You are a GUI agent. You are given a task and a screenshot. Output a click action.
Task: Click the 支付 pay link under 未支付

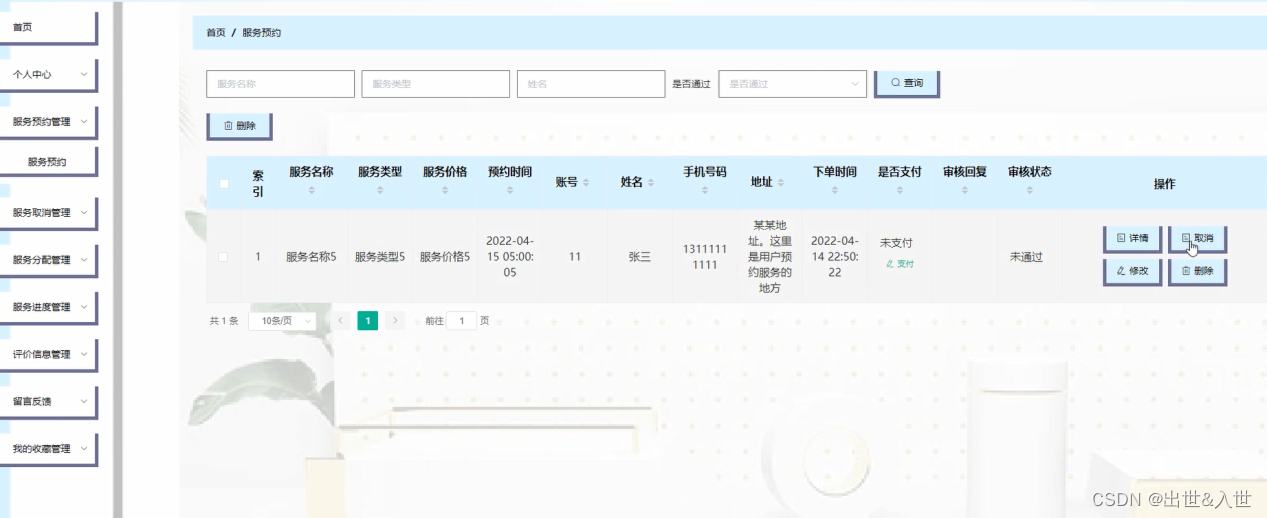tap(900, 264)
